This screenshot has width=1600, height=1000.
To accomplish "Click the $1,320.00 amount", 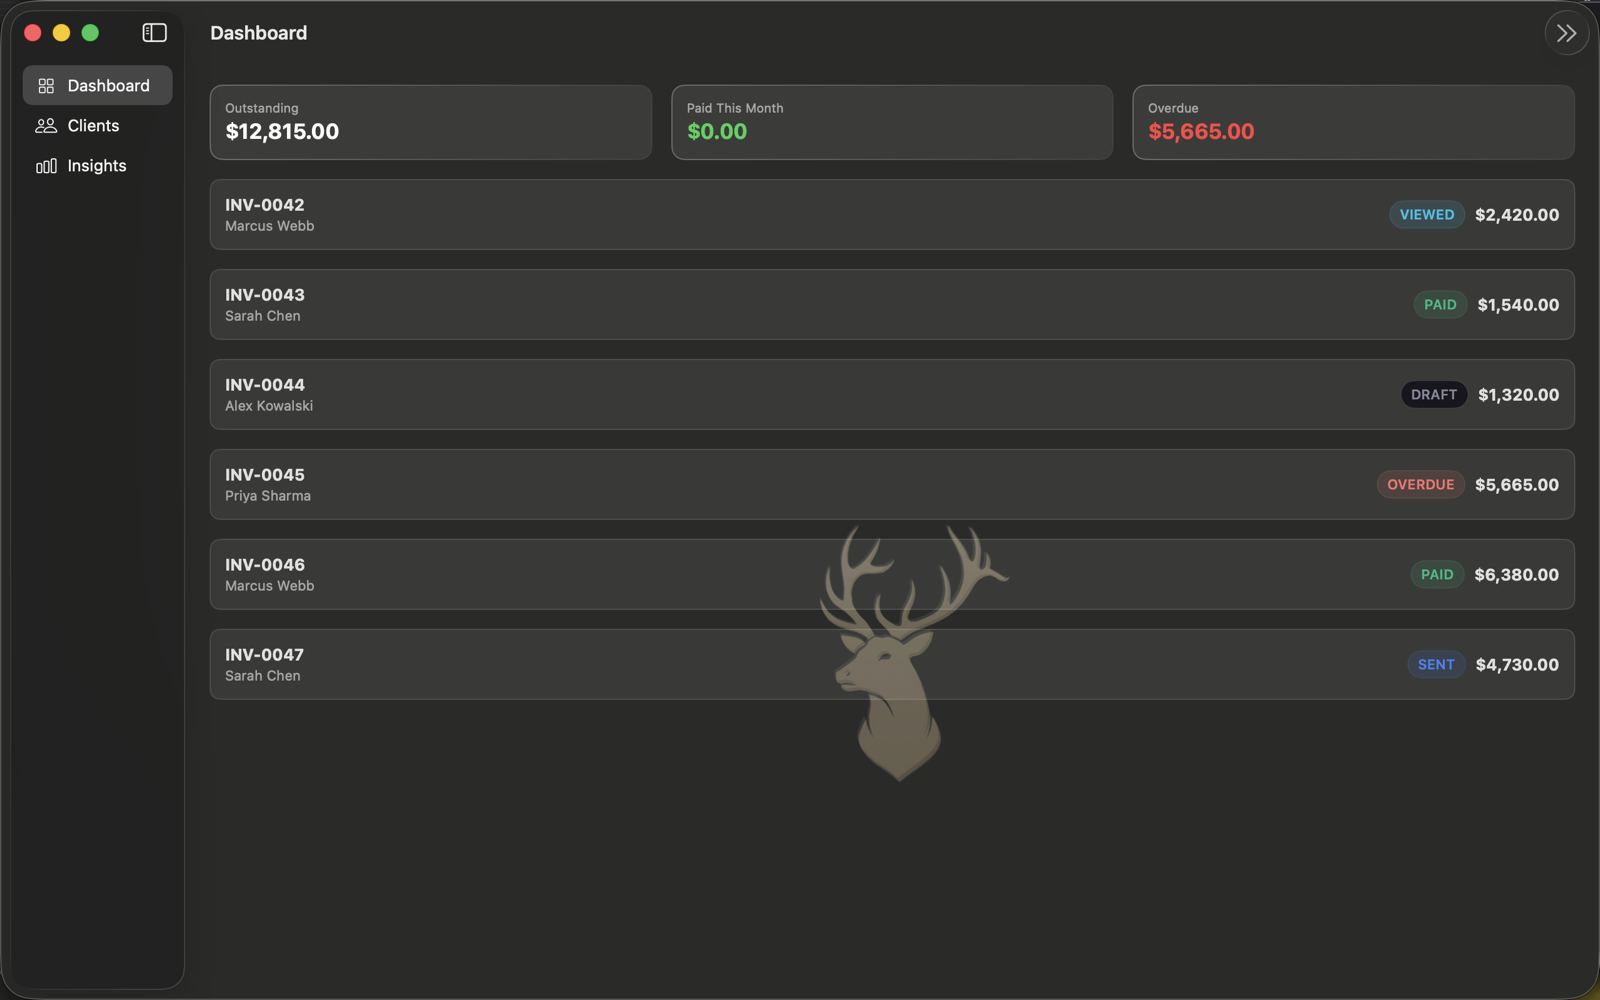I will click(1518, 395).
